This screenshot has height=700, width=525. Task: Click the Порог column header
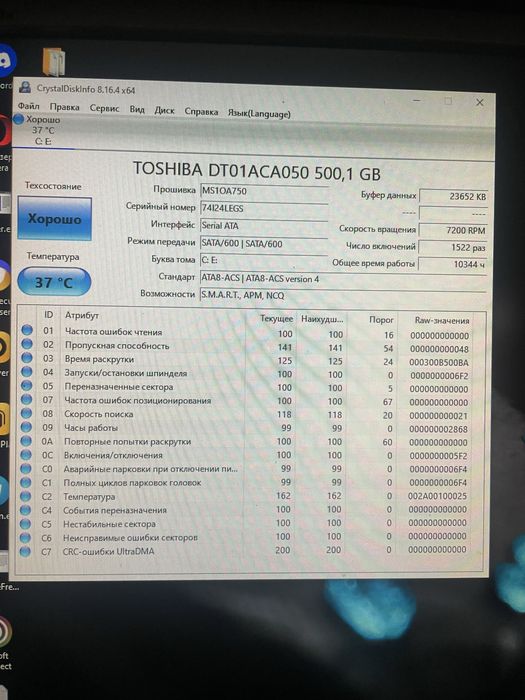tap(381, 320)
